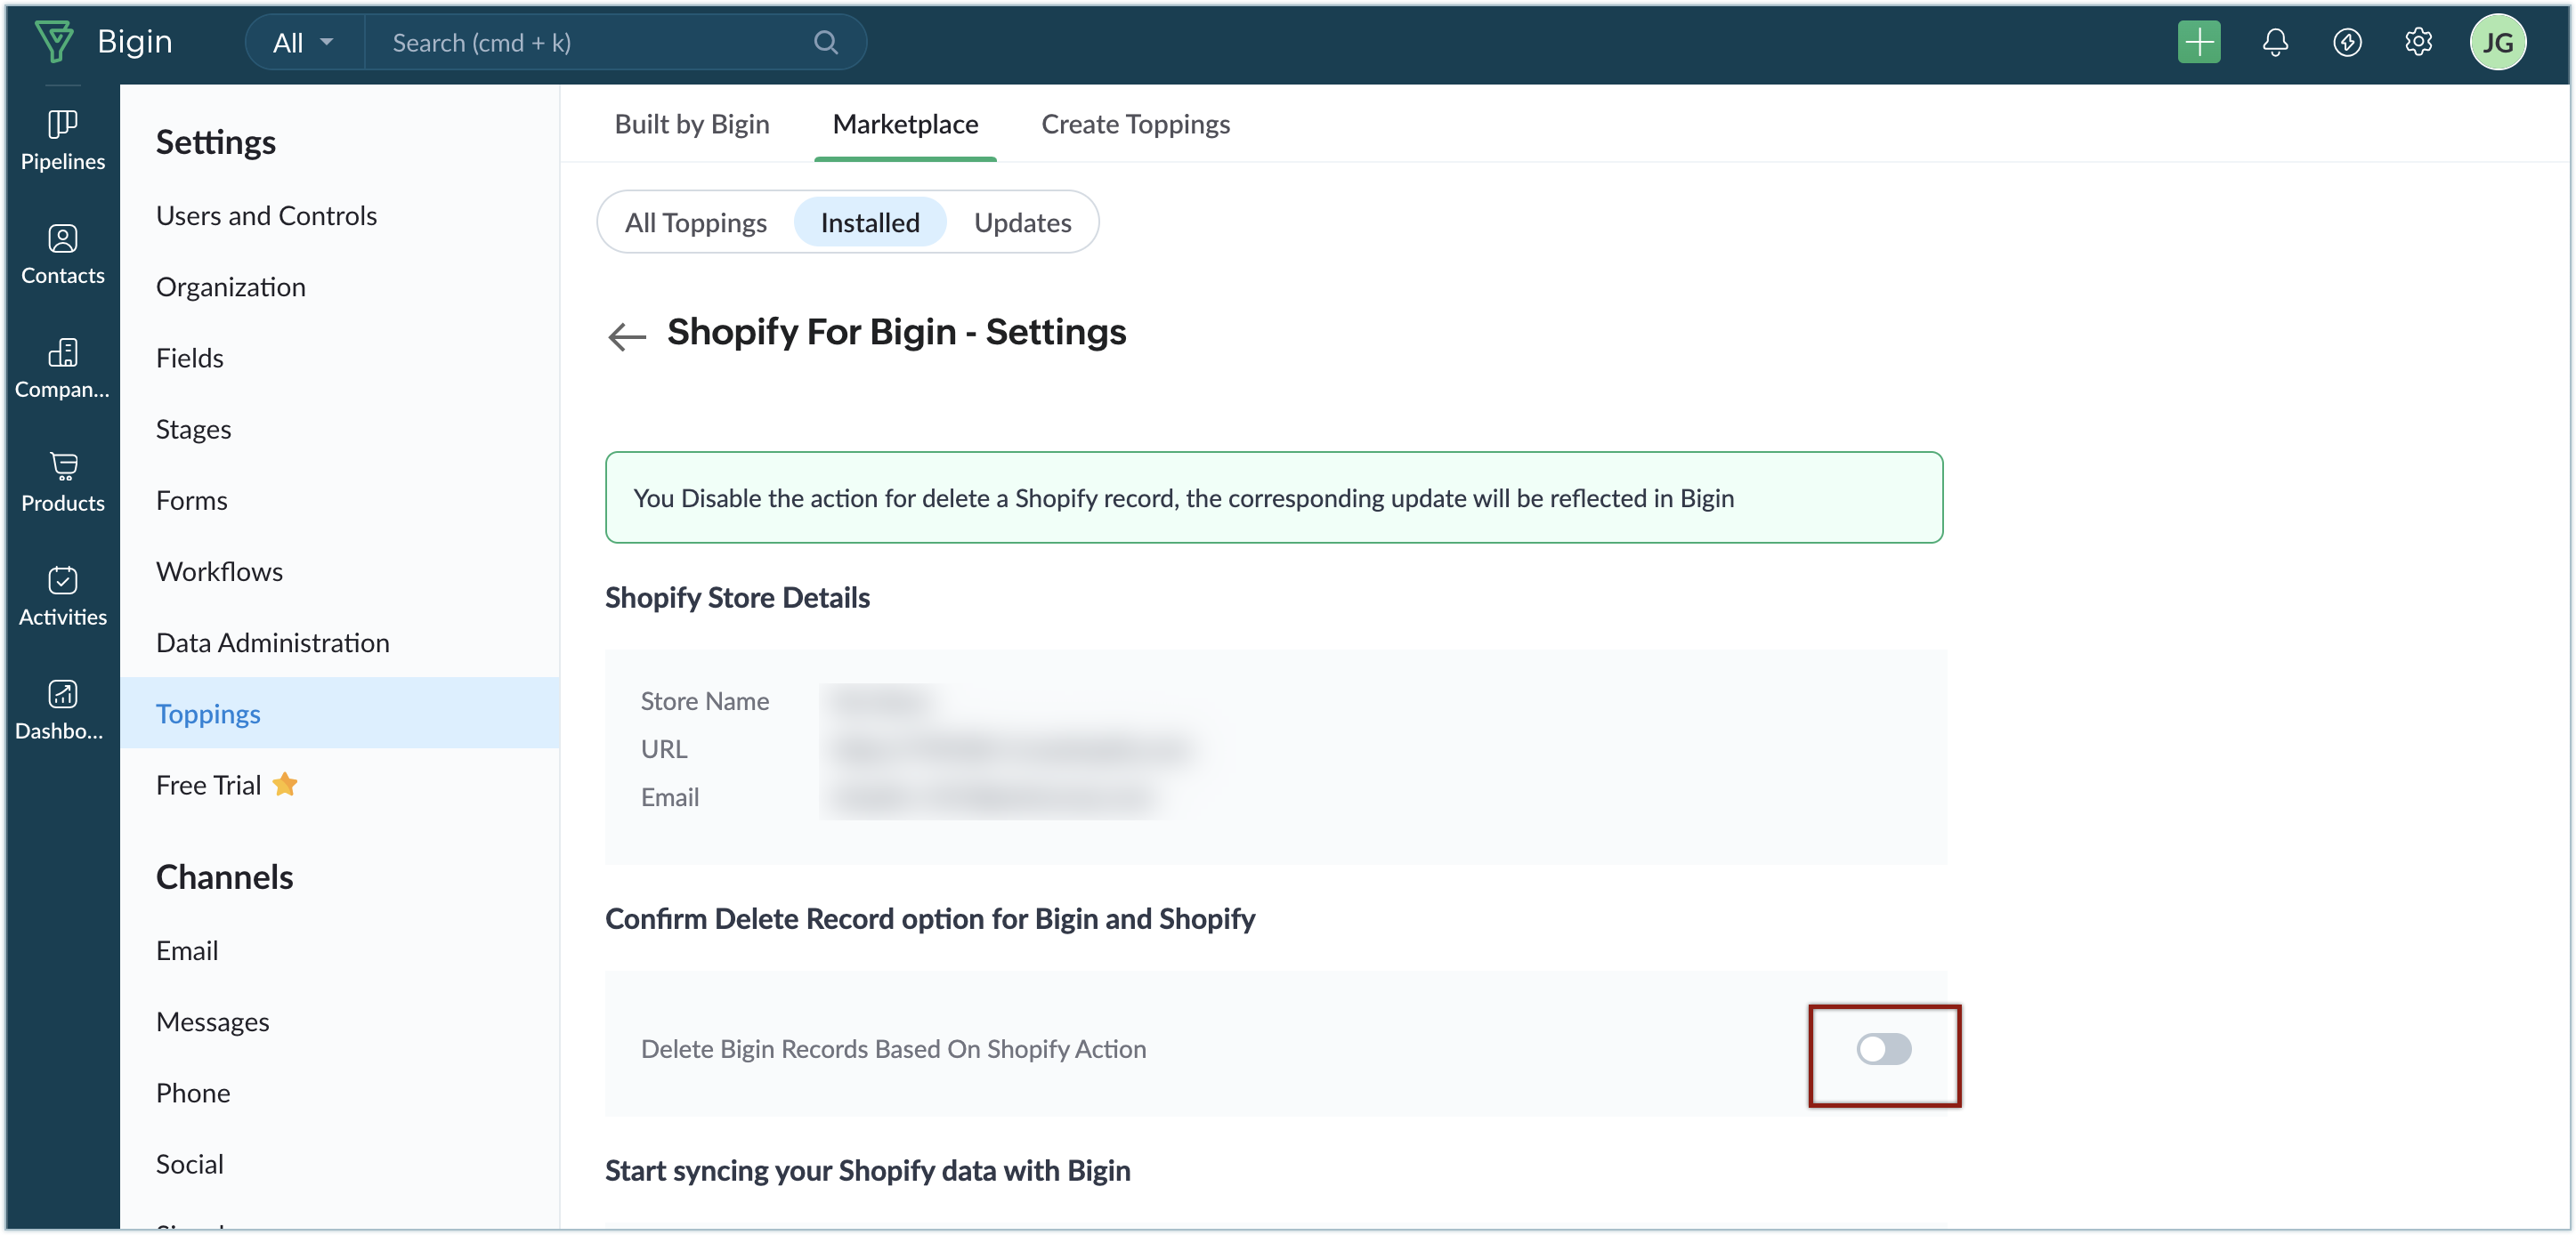Select the Updates filter
The width and height of the screenshot is (2576, 1235).
point(1022,222)
